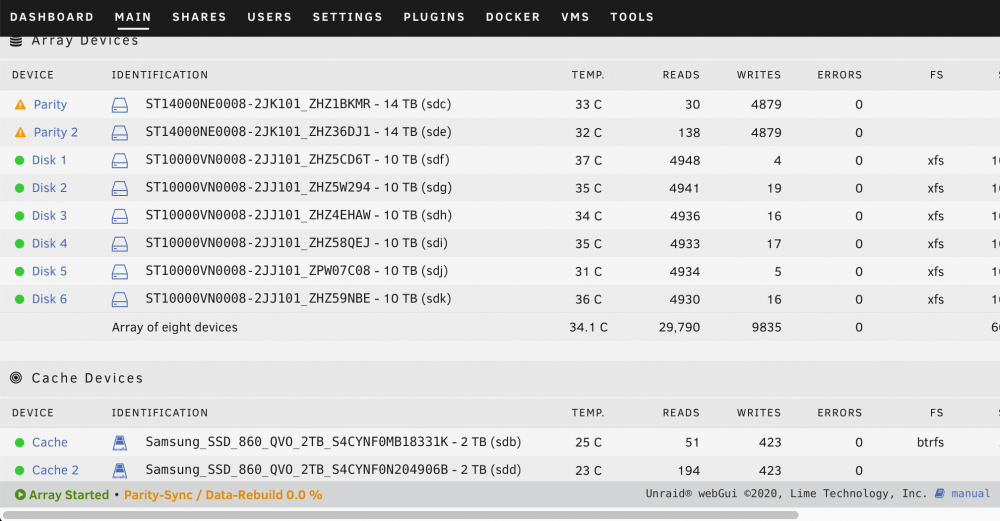This screenshot has width=1000, height=521.
Task: Click the green status dot for Cache
Action: (20, 443)
